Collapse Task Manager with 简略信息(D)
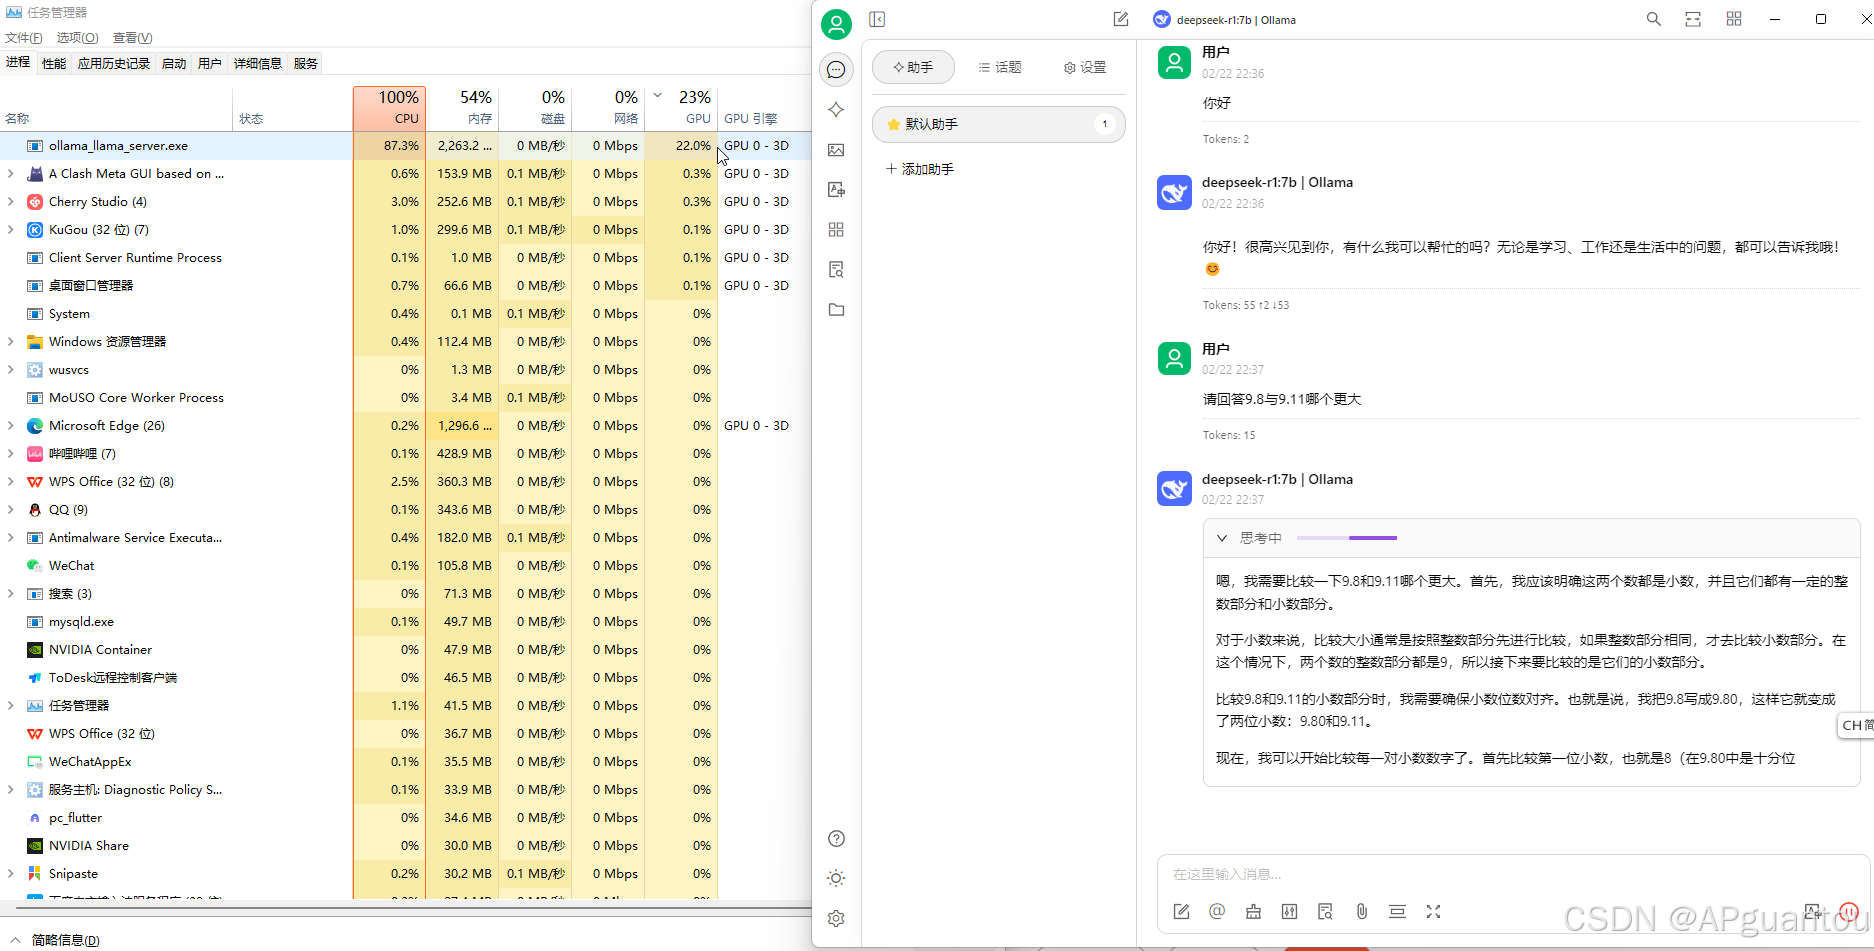The height and width of the screenshot is (951, 1874). (56, 940)
